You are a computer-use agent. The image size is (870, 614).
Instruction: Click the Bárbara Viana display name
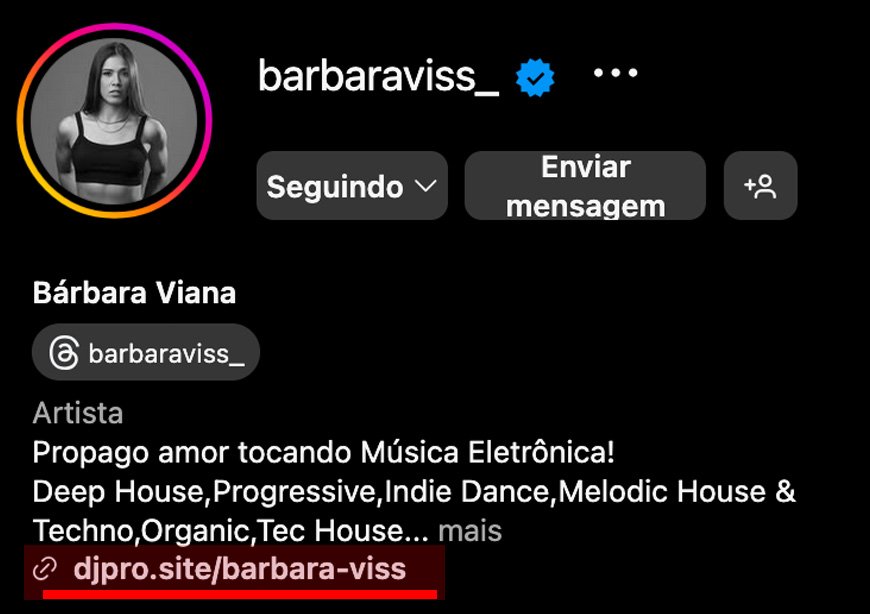(x=134, y=292)
